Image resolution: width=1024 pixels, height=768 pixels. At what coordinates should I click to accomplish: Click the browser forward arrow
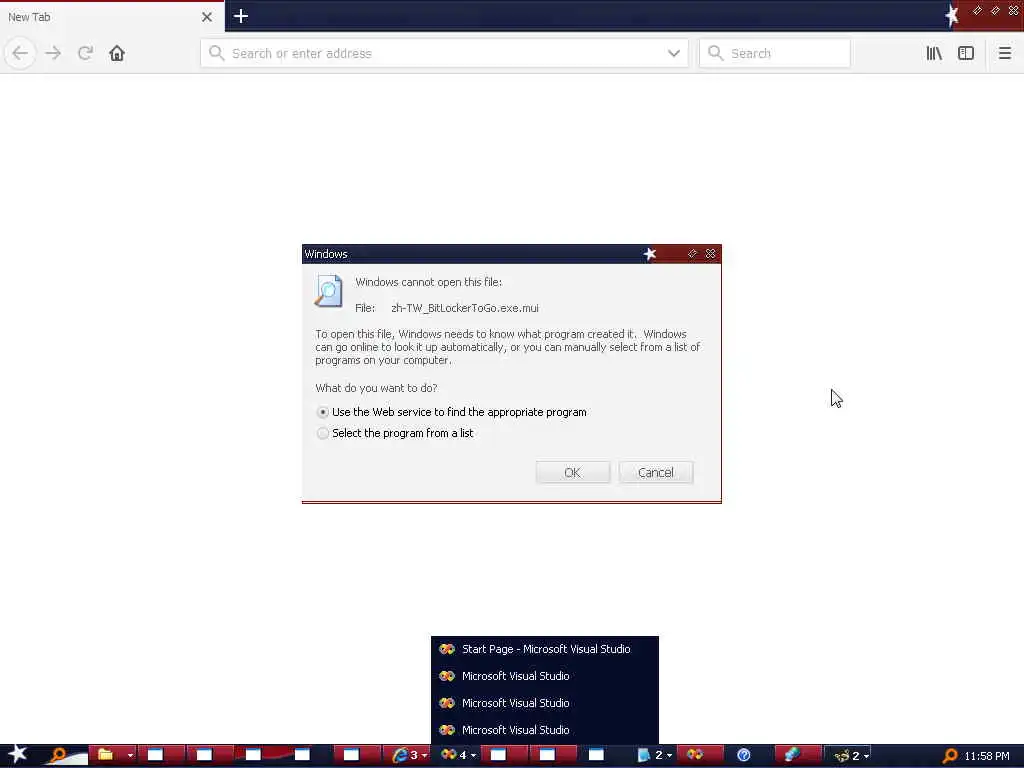click(x=53, y=54)
